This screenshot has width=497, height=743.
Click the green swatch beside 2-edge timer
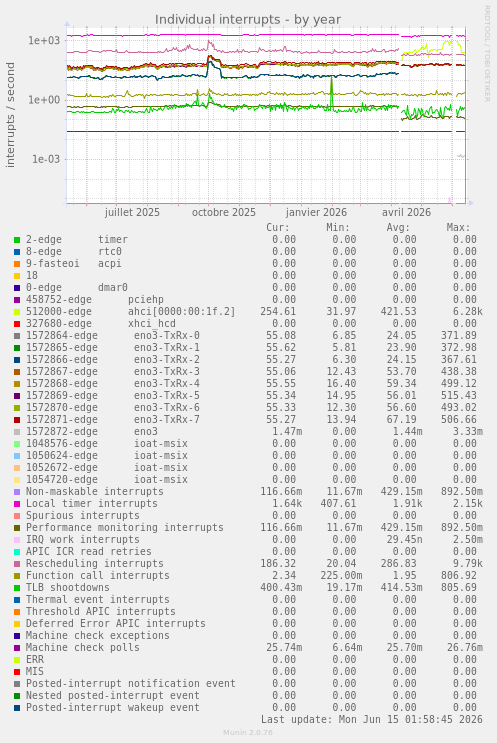[x=17, y=240]
